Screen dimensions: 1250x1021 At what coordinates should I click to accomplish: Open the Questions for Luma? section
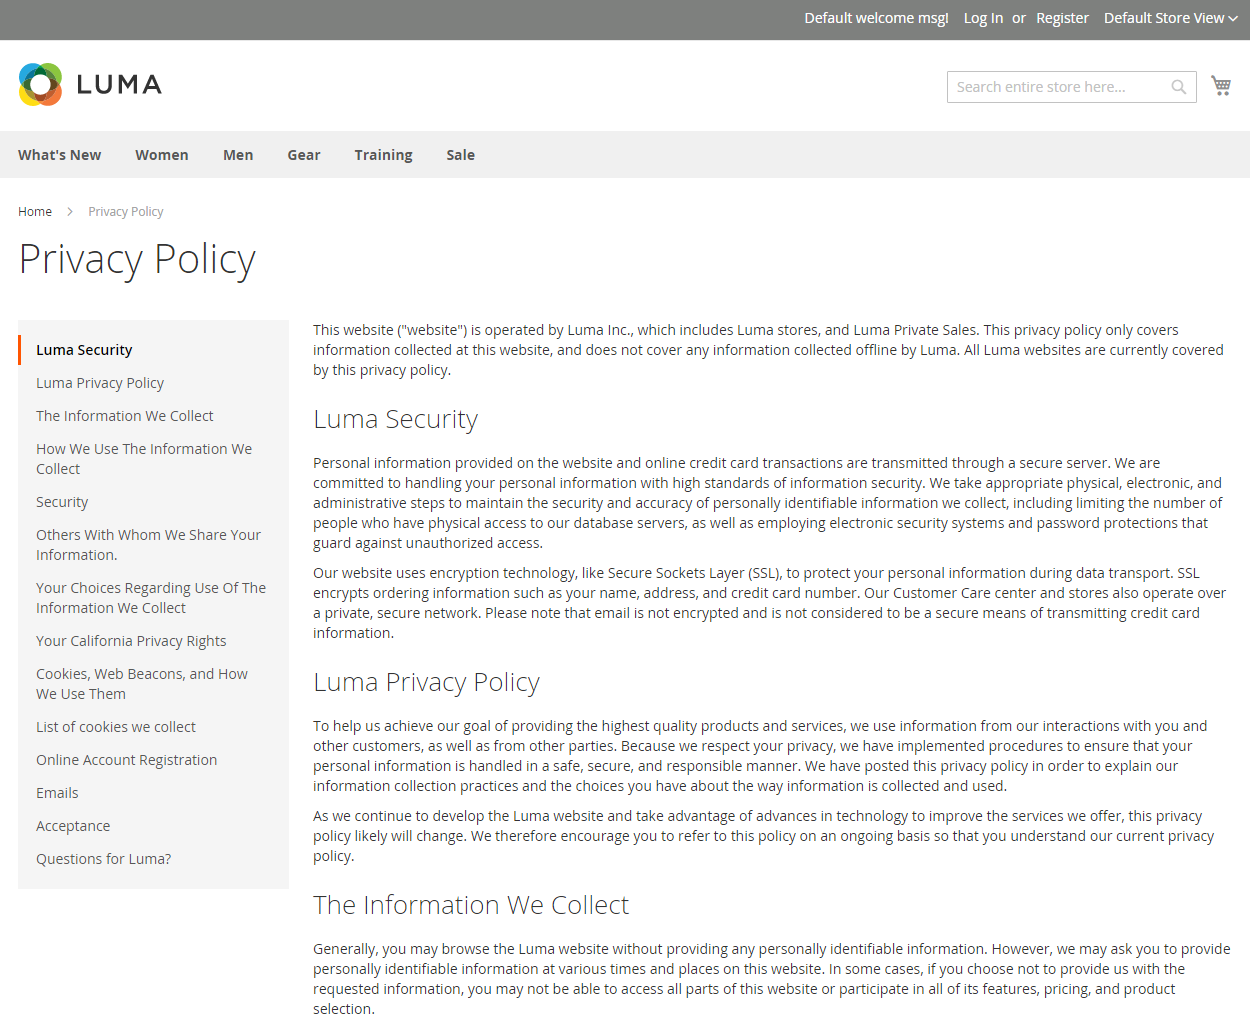pos(103,858)
